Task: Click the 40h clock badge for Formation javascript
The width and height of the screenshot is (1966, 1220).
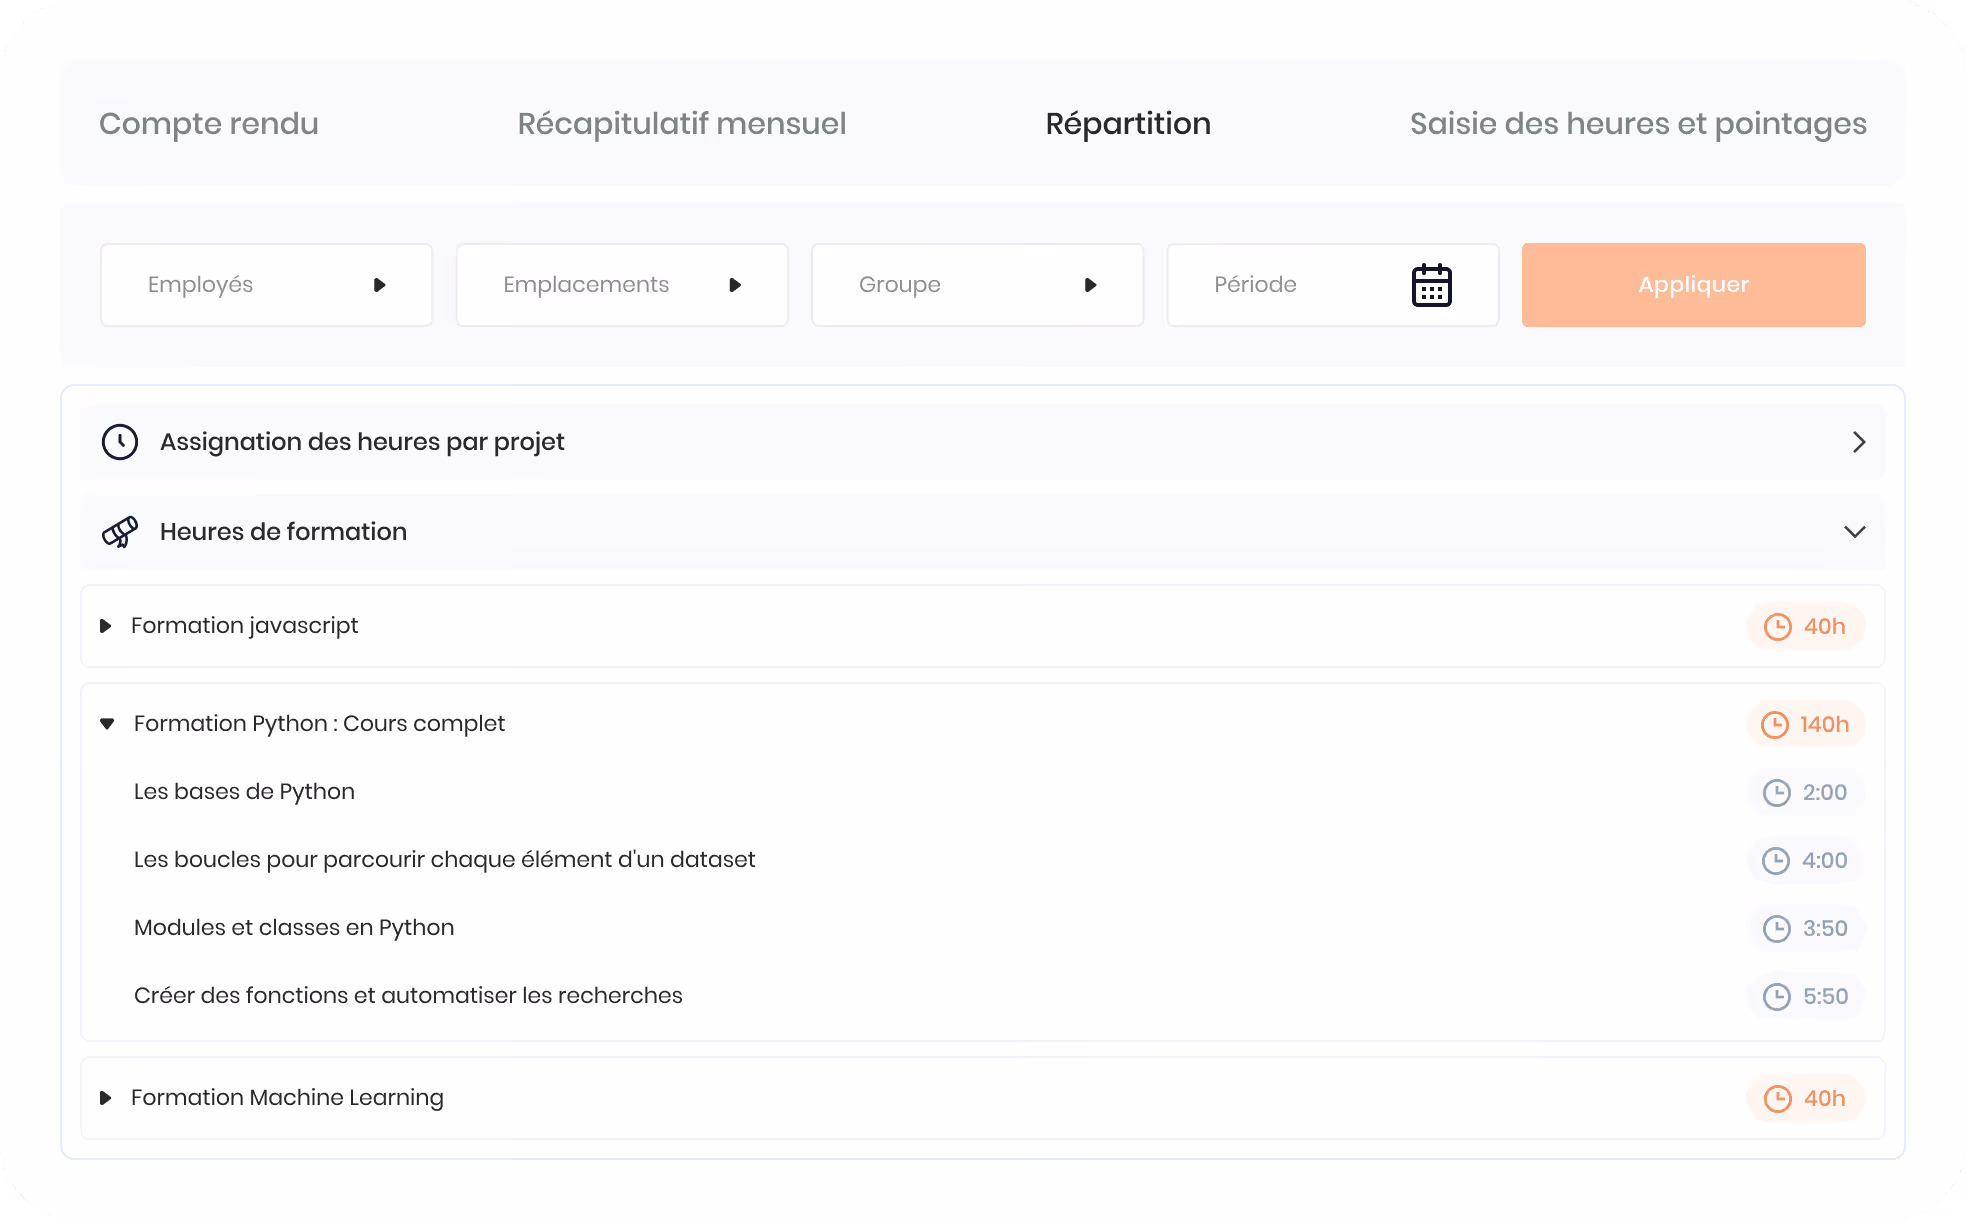Action: (1805, 627)
